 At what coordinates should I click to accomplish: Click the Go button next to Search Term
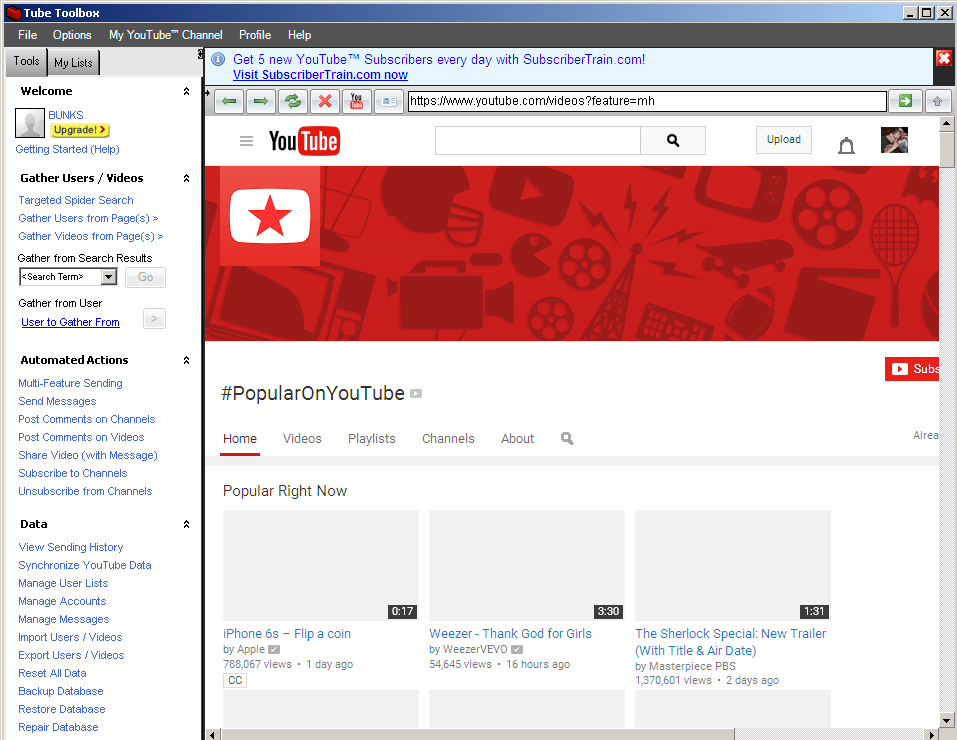(145, 277)
